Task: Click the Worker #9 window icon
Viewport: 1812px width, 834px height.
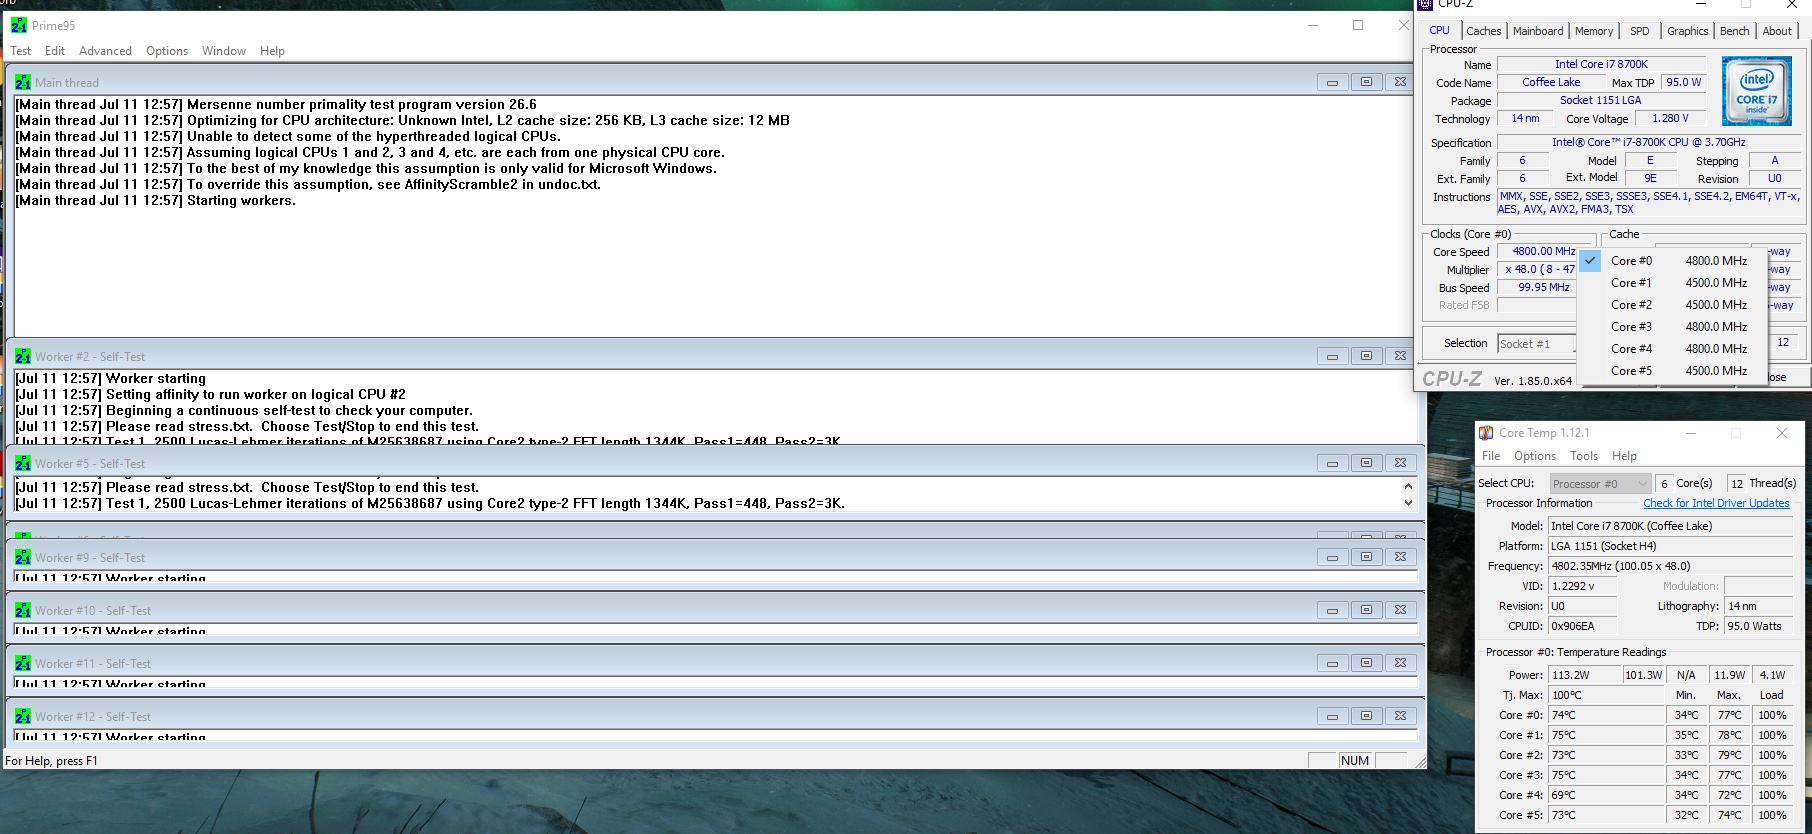Action: coord(23,557)
